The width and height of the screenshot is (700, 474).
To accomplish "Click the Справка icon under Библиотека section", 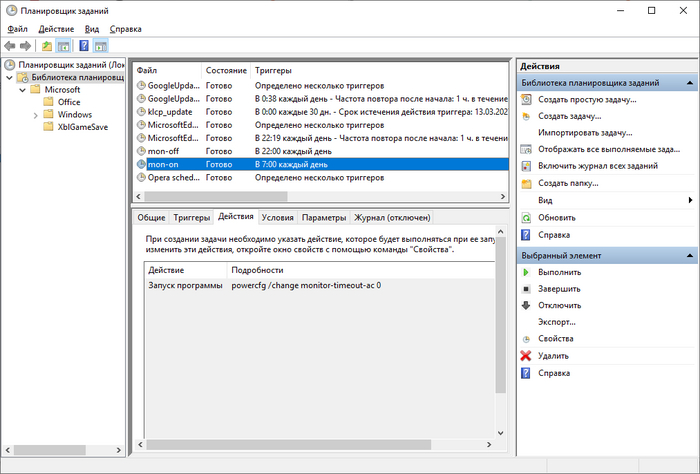I will pos(526,235).
